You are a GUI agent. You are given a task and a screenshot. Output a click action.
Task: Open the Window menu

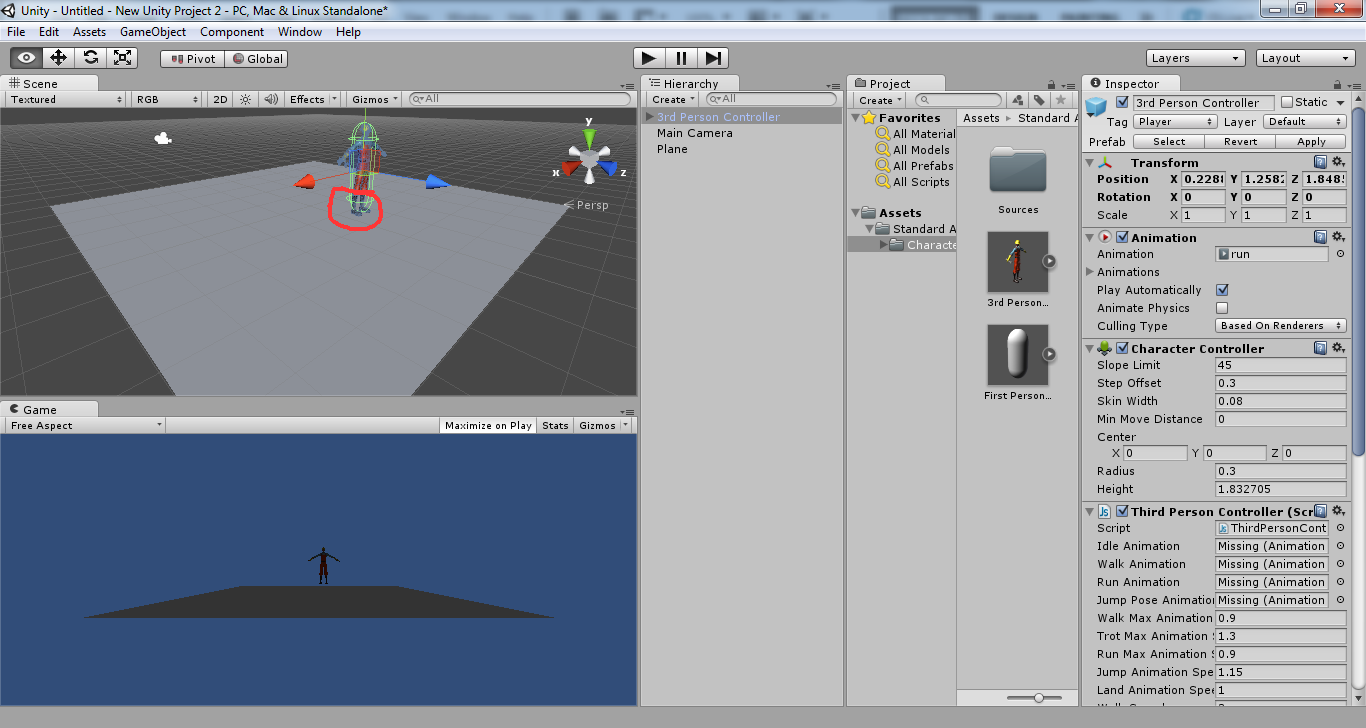(x=300, y=32)
